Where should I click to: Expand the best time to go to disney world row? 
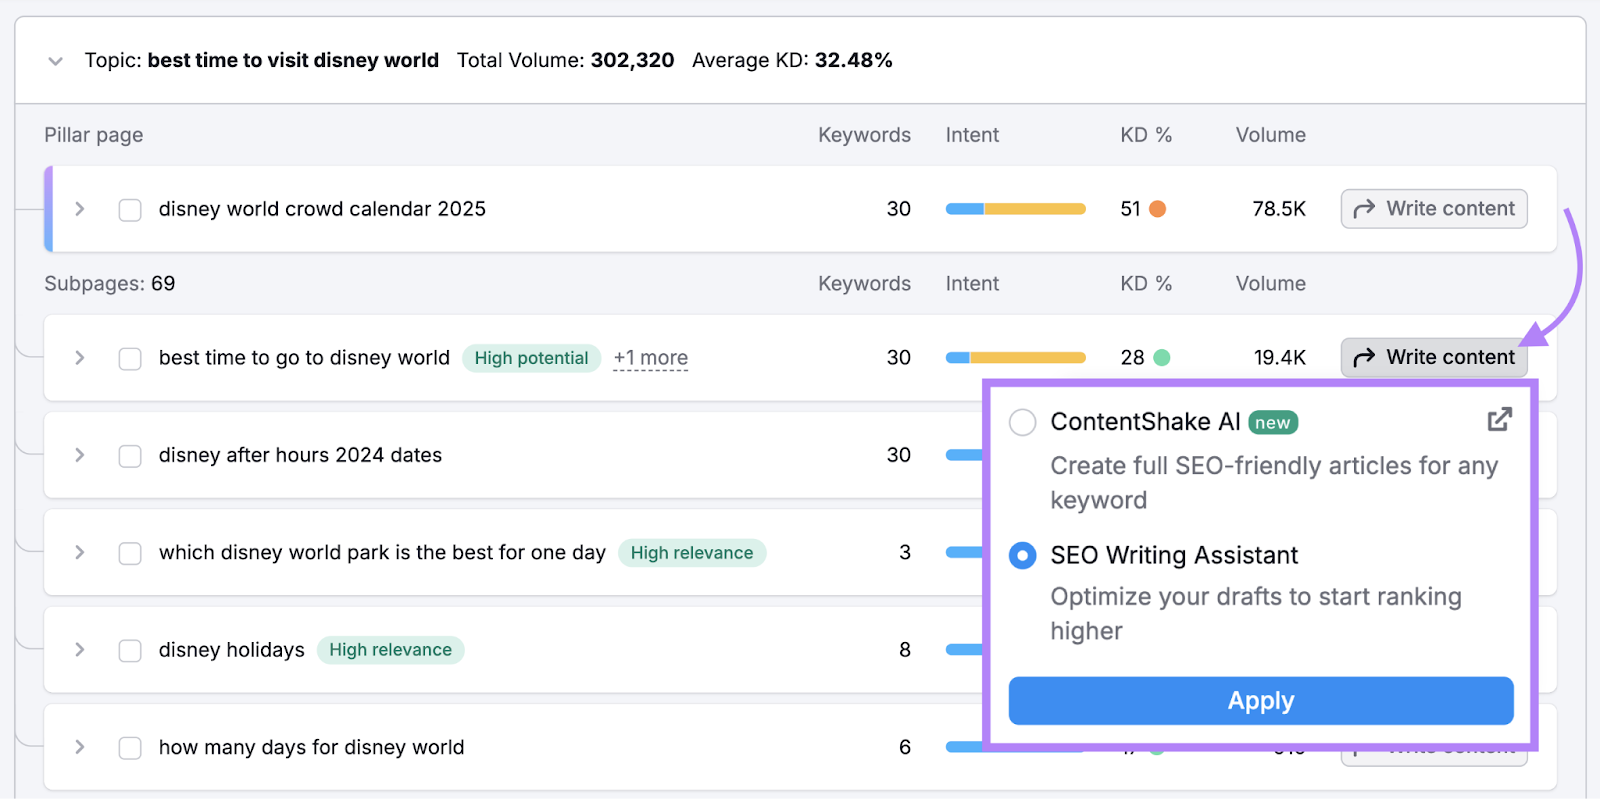tap(80, 358)
